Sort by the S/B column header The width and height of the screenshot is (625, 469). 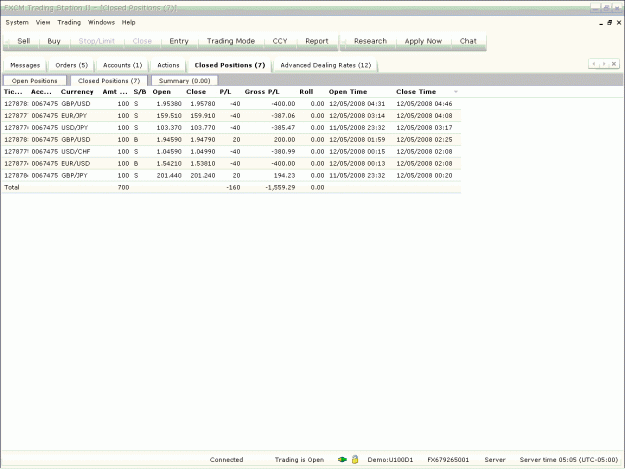tap(140, 92)
